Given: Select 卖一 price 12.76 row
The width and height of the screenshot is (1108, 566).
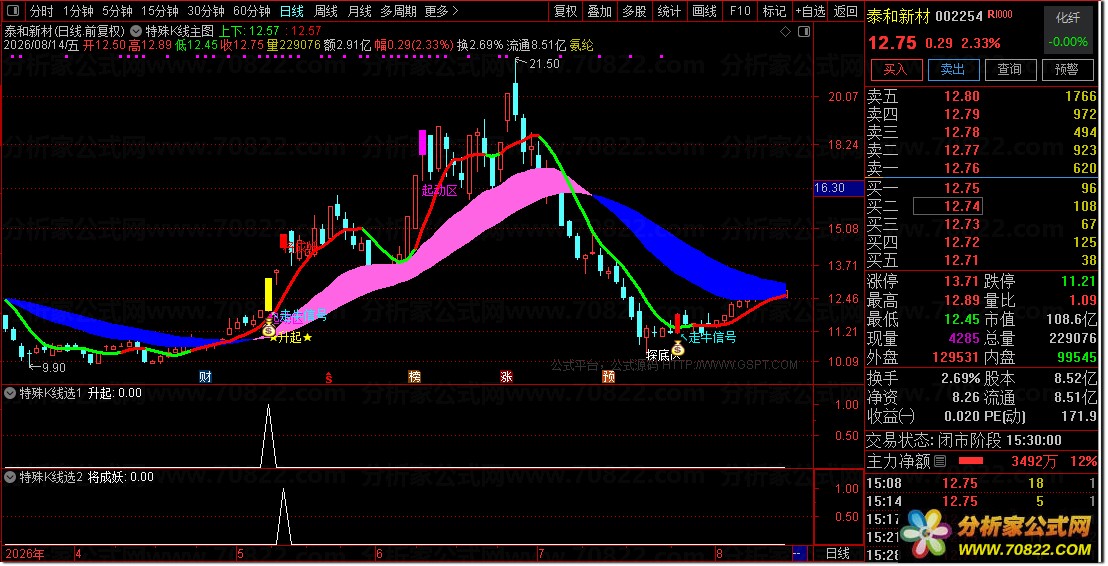Looking at the screenshot, I should click(982, 168).
